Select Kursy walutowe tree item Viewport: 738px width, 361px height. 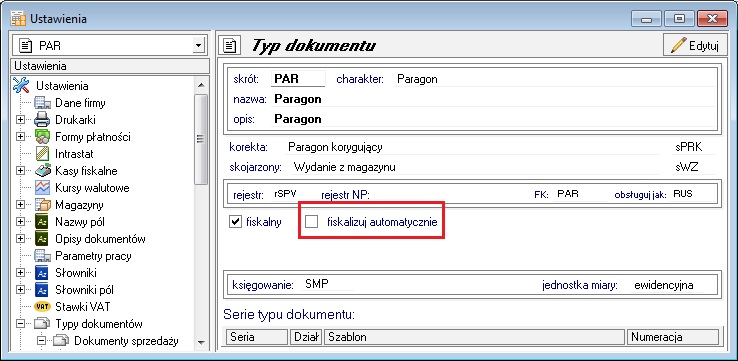pos(92,188)
